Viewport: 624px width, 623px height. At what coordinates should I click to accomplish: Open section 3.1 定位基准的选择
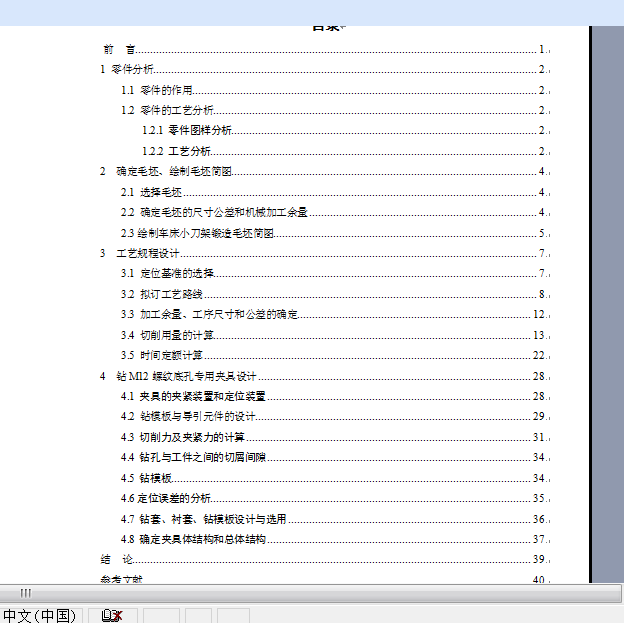point(335,273)
